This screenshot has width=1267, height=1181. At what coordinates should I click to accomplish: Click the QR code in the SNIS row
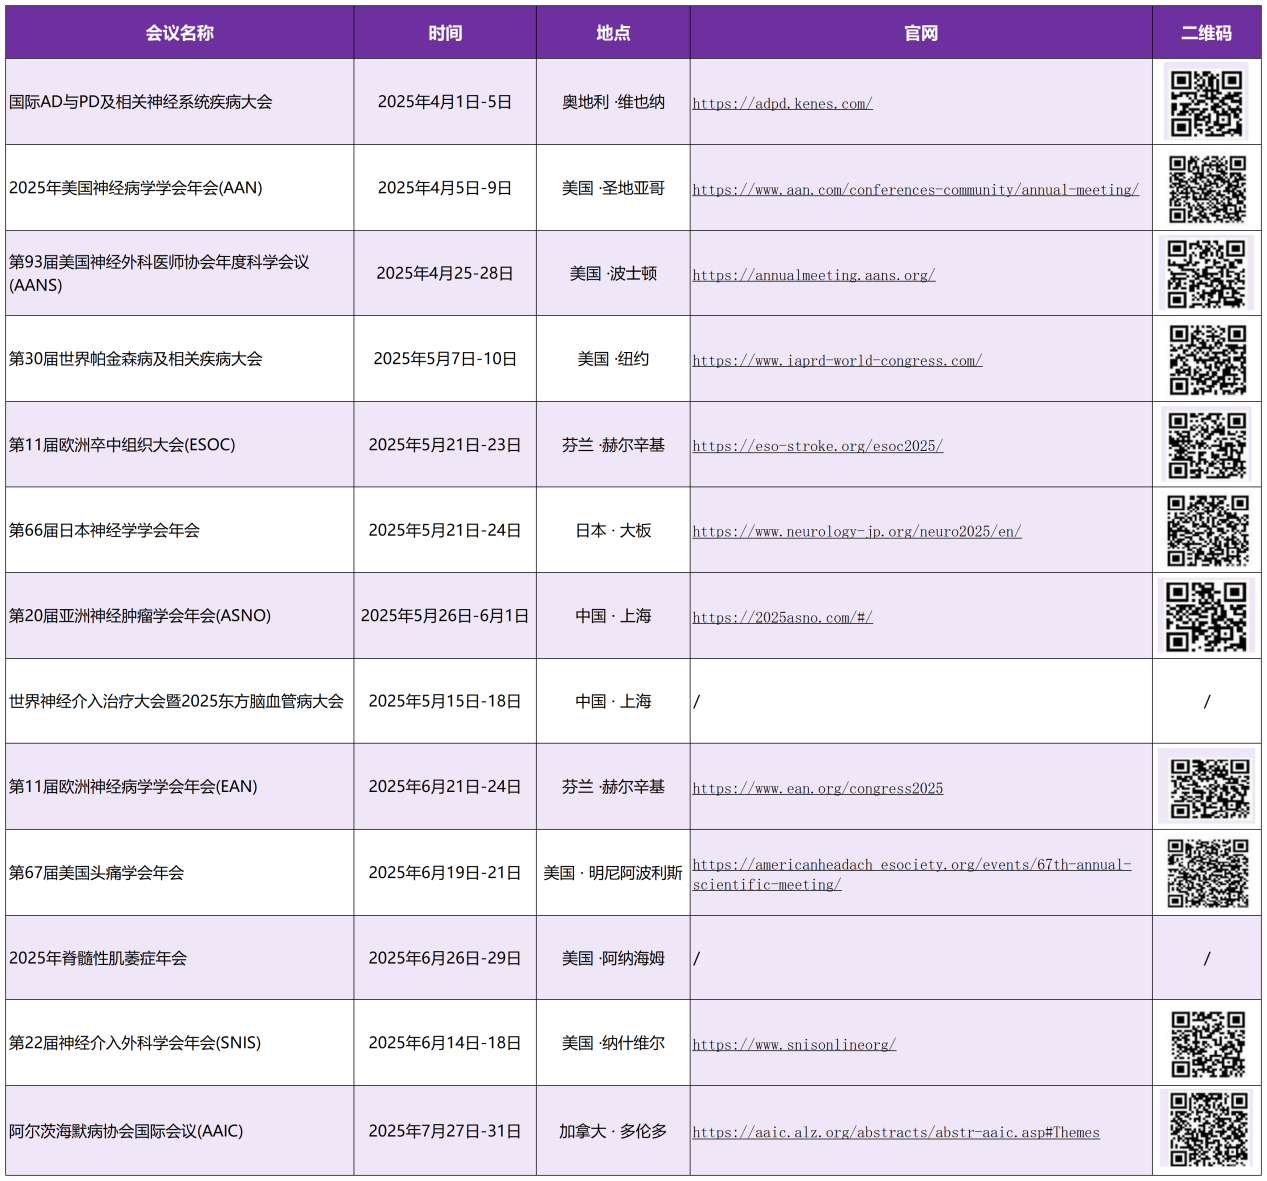pos(1207,1043)
